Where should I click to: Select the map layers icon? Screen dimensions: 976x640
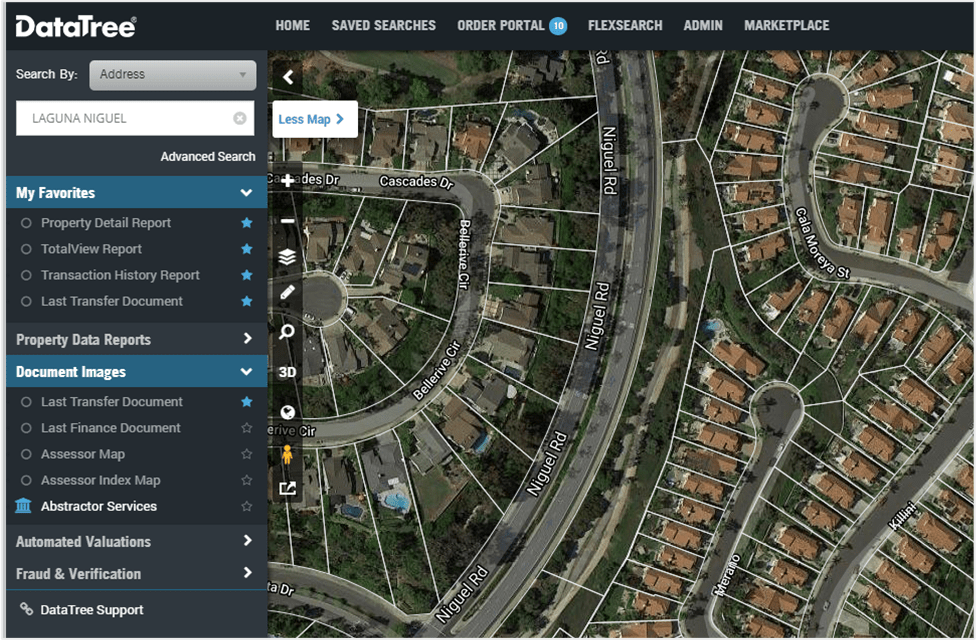[x=287, y=254]
